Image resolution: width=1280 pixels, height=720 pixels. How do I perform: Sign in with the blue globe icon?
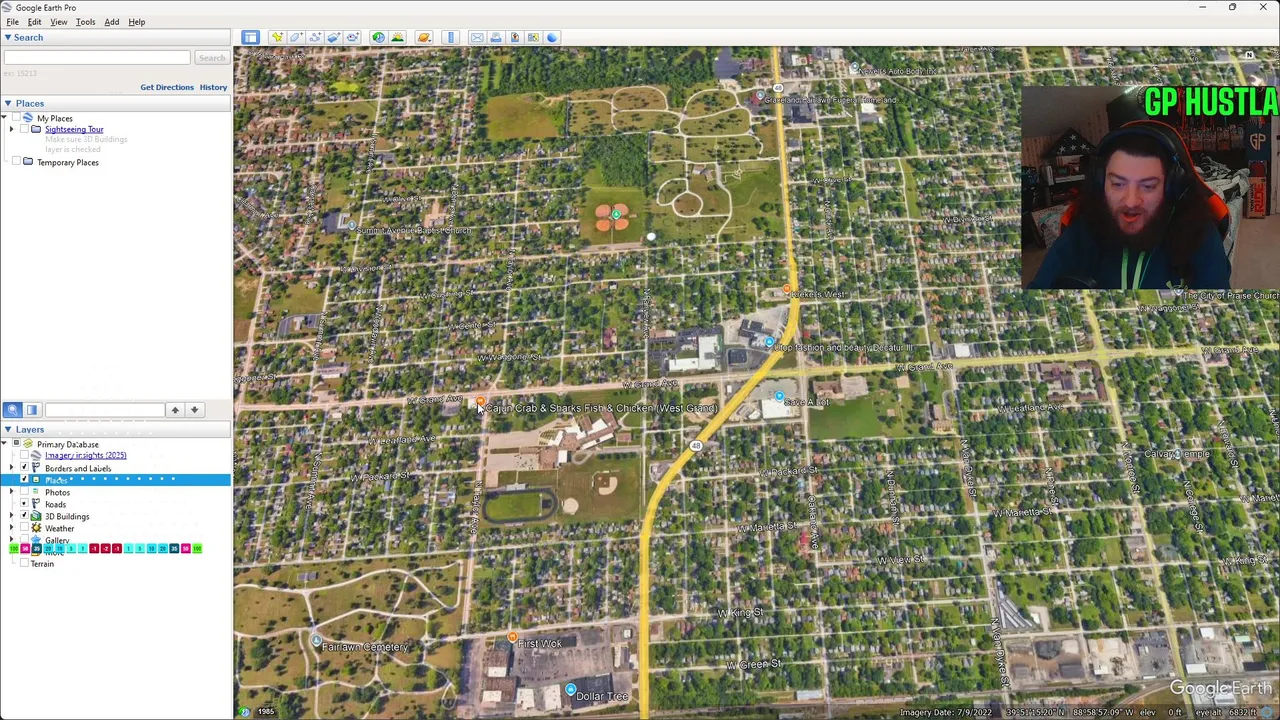tap(552, 37)
